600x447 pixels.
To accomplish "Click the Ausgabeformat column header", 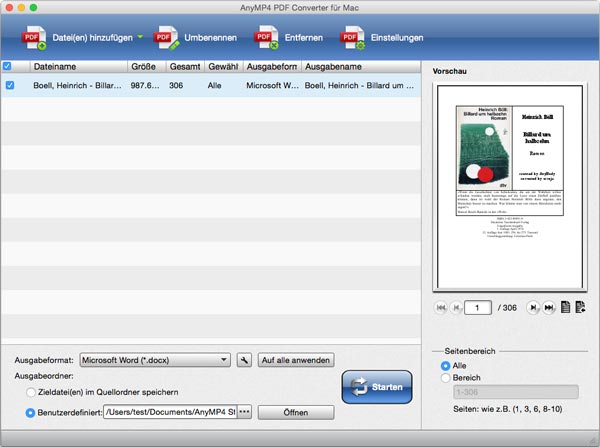I will (272, 67).
